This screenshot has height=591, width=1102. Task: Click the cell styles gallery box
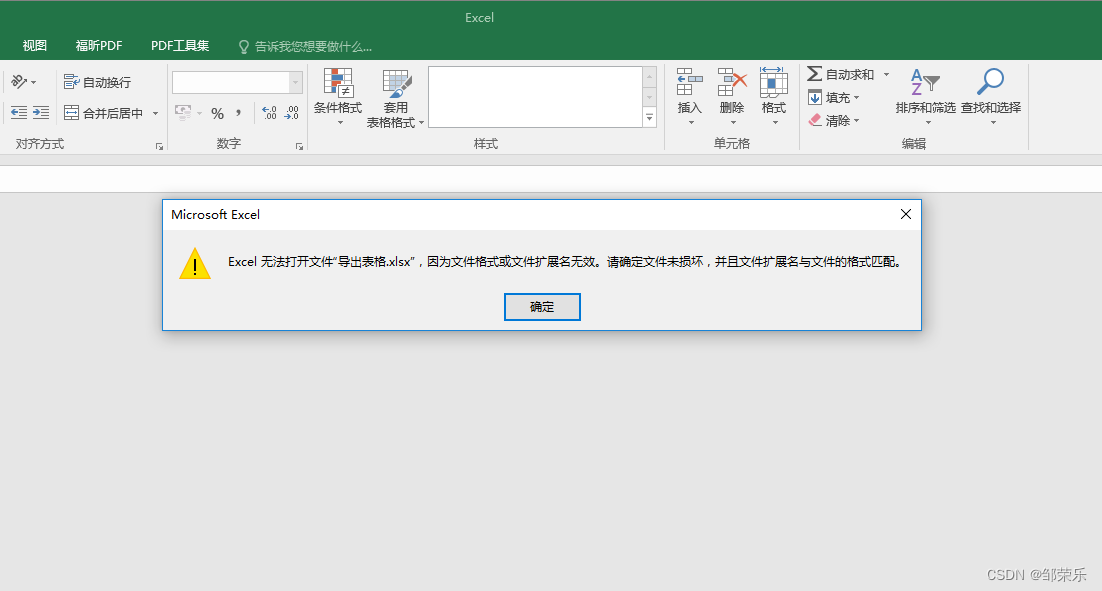click(x=536, y=97)
